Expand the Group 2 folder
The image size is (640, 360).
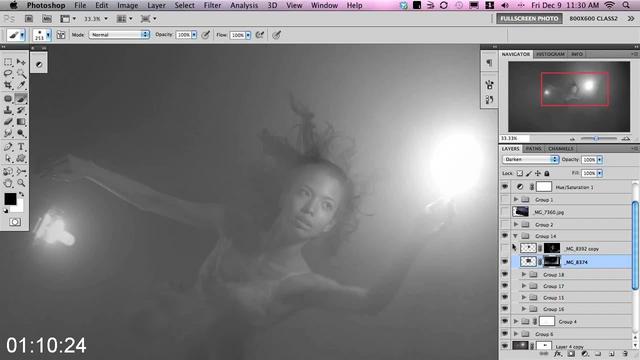pyautogui.click(x=516, y=224)
